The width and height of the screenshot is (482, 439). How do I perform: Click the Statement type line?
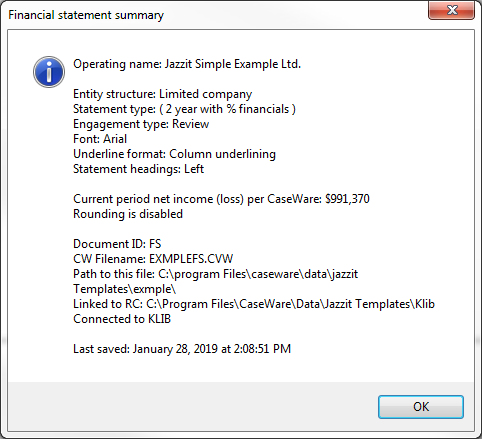(x=184, y=109)
